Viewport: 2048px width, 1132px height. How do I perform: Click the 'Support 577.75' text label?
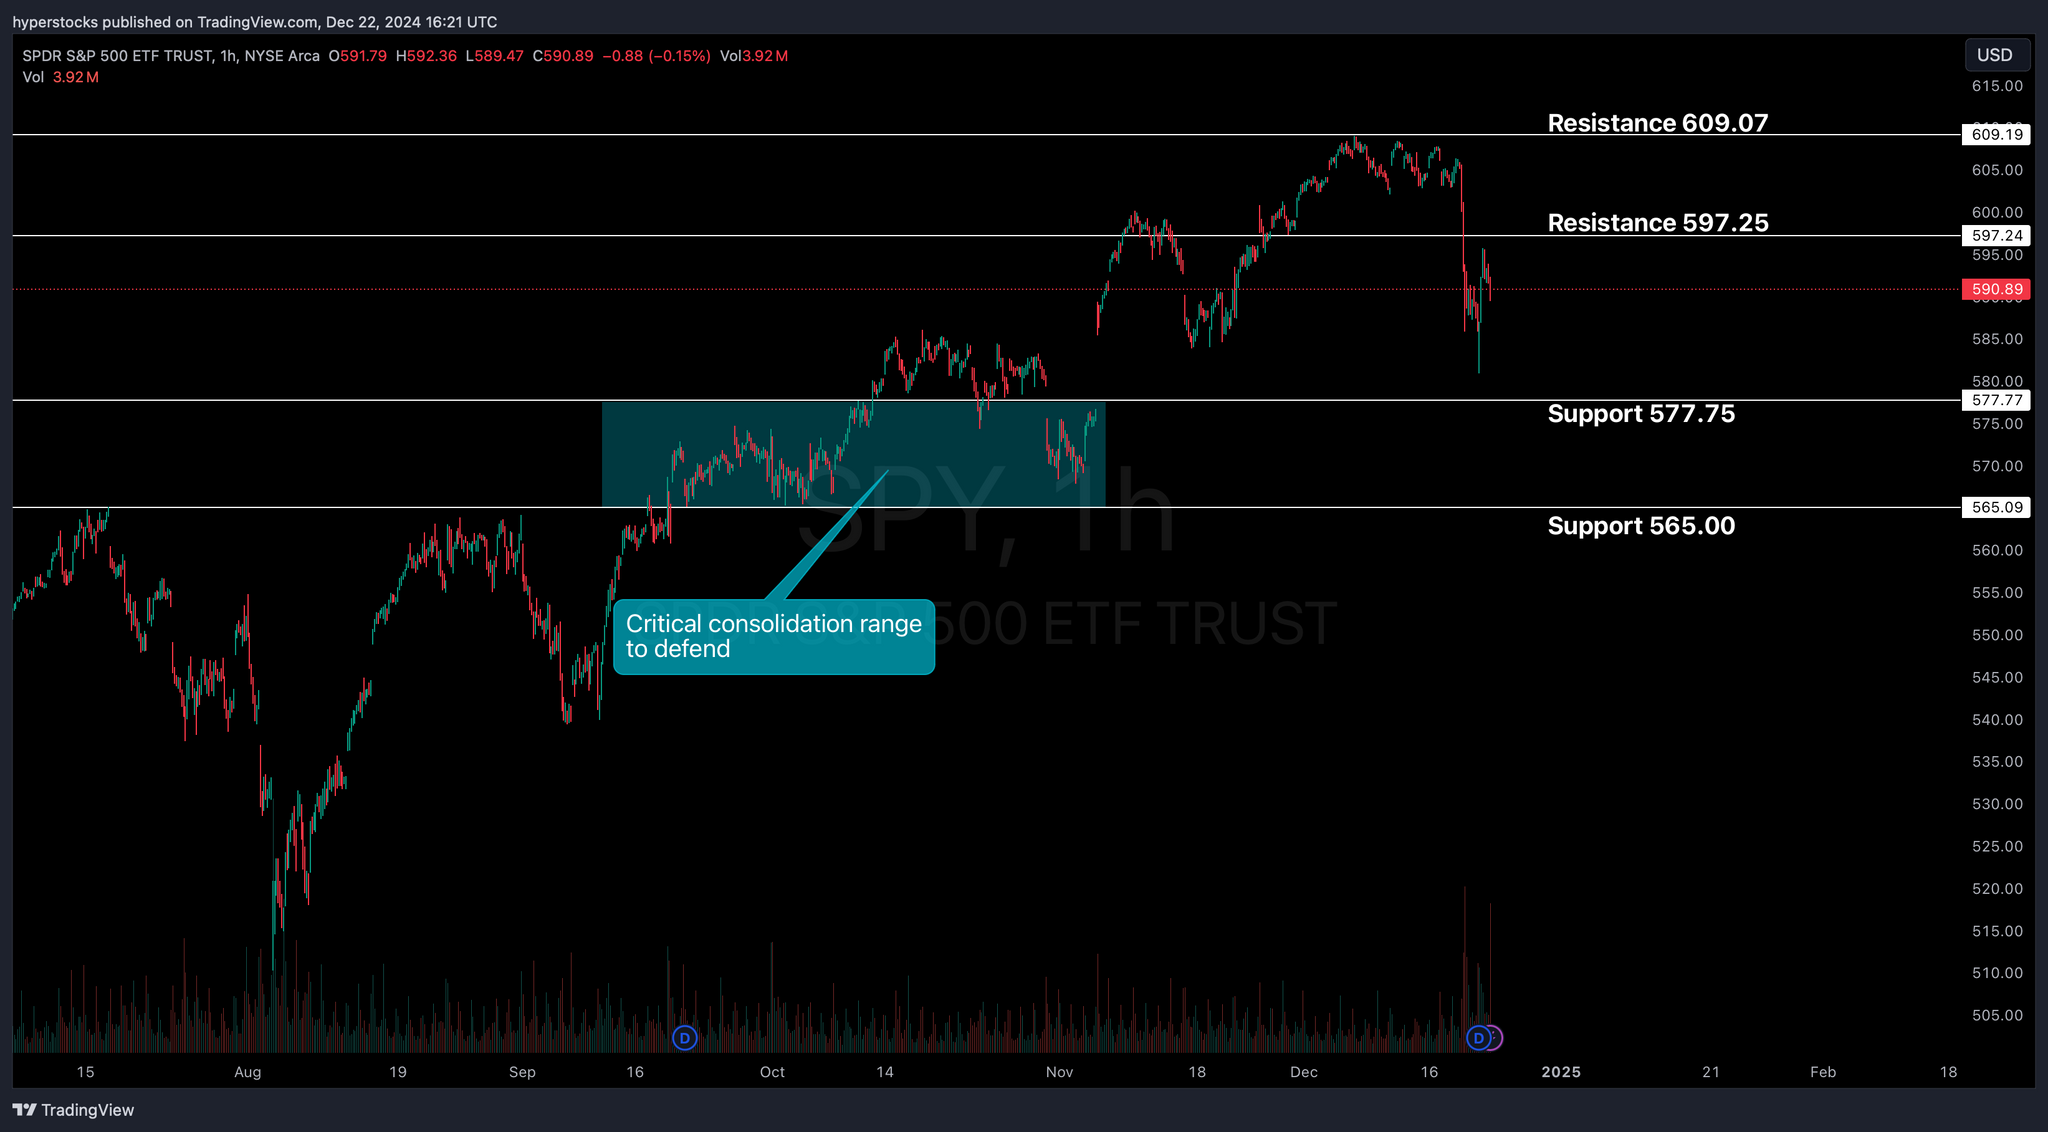[x=1641, y=414]
